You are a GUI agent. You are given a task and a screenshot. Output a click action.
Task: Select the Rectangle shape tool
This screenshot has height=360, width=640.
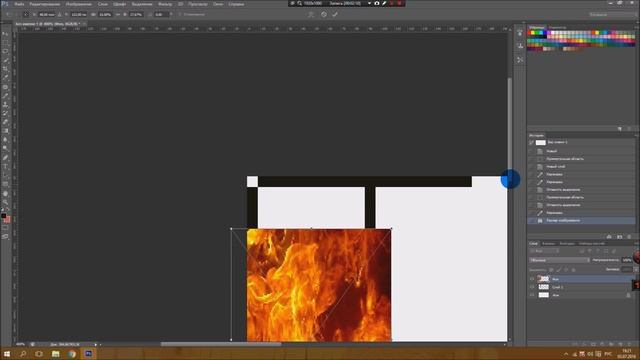pos(5,184)
